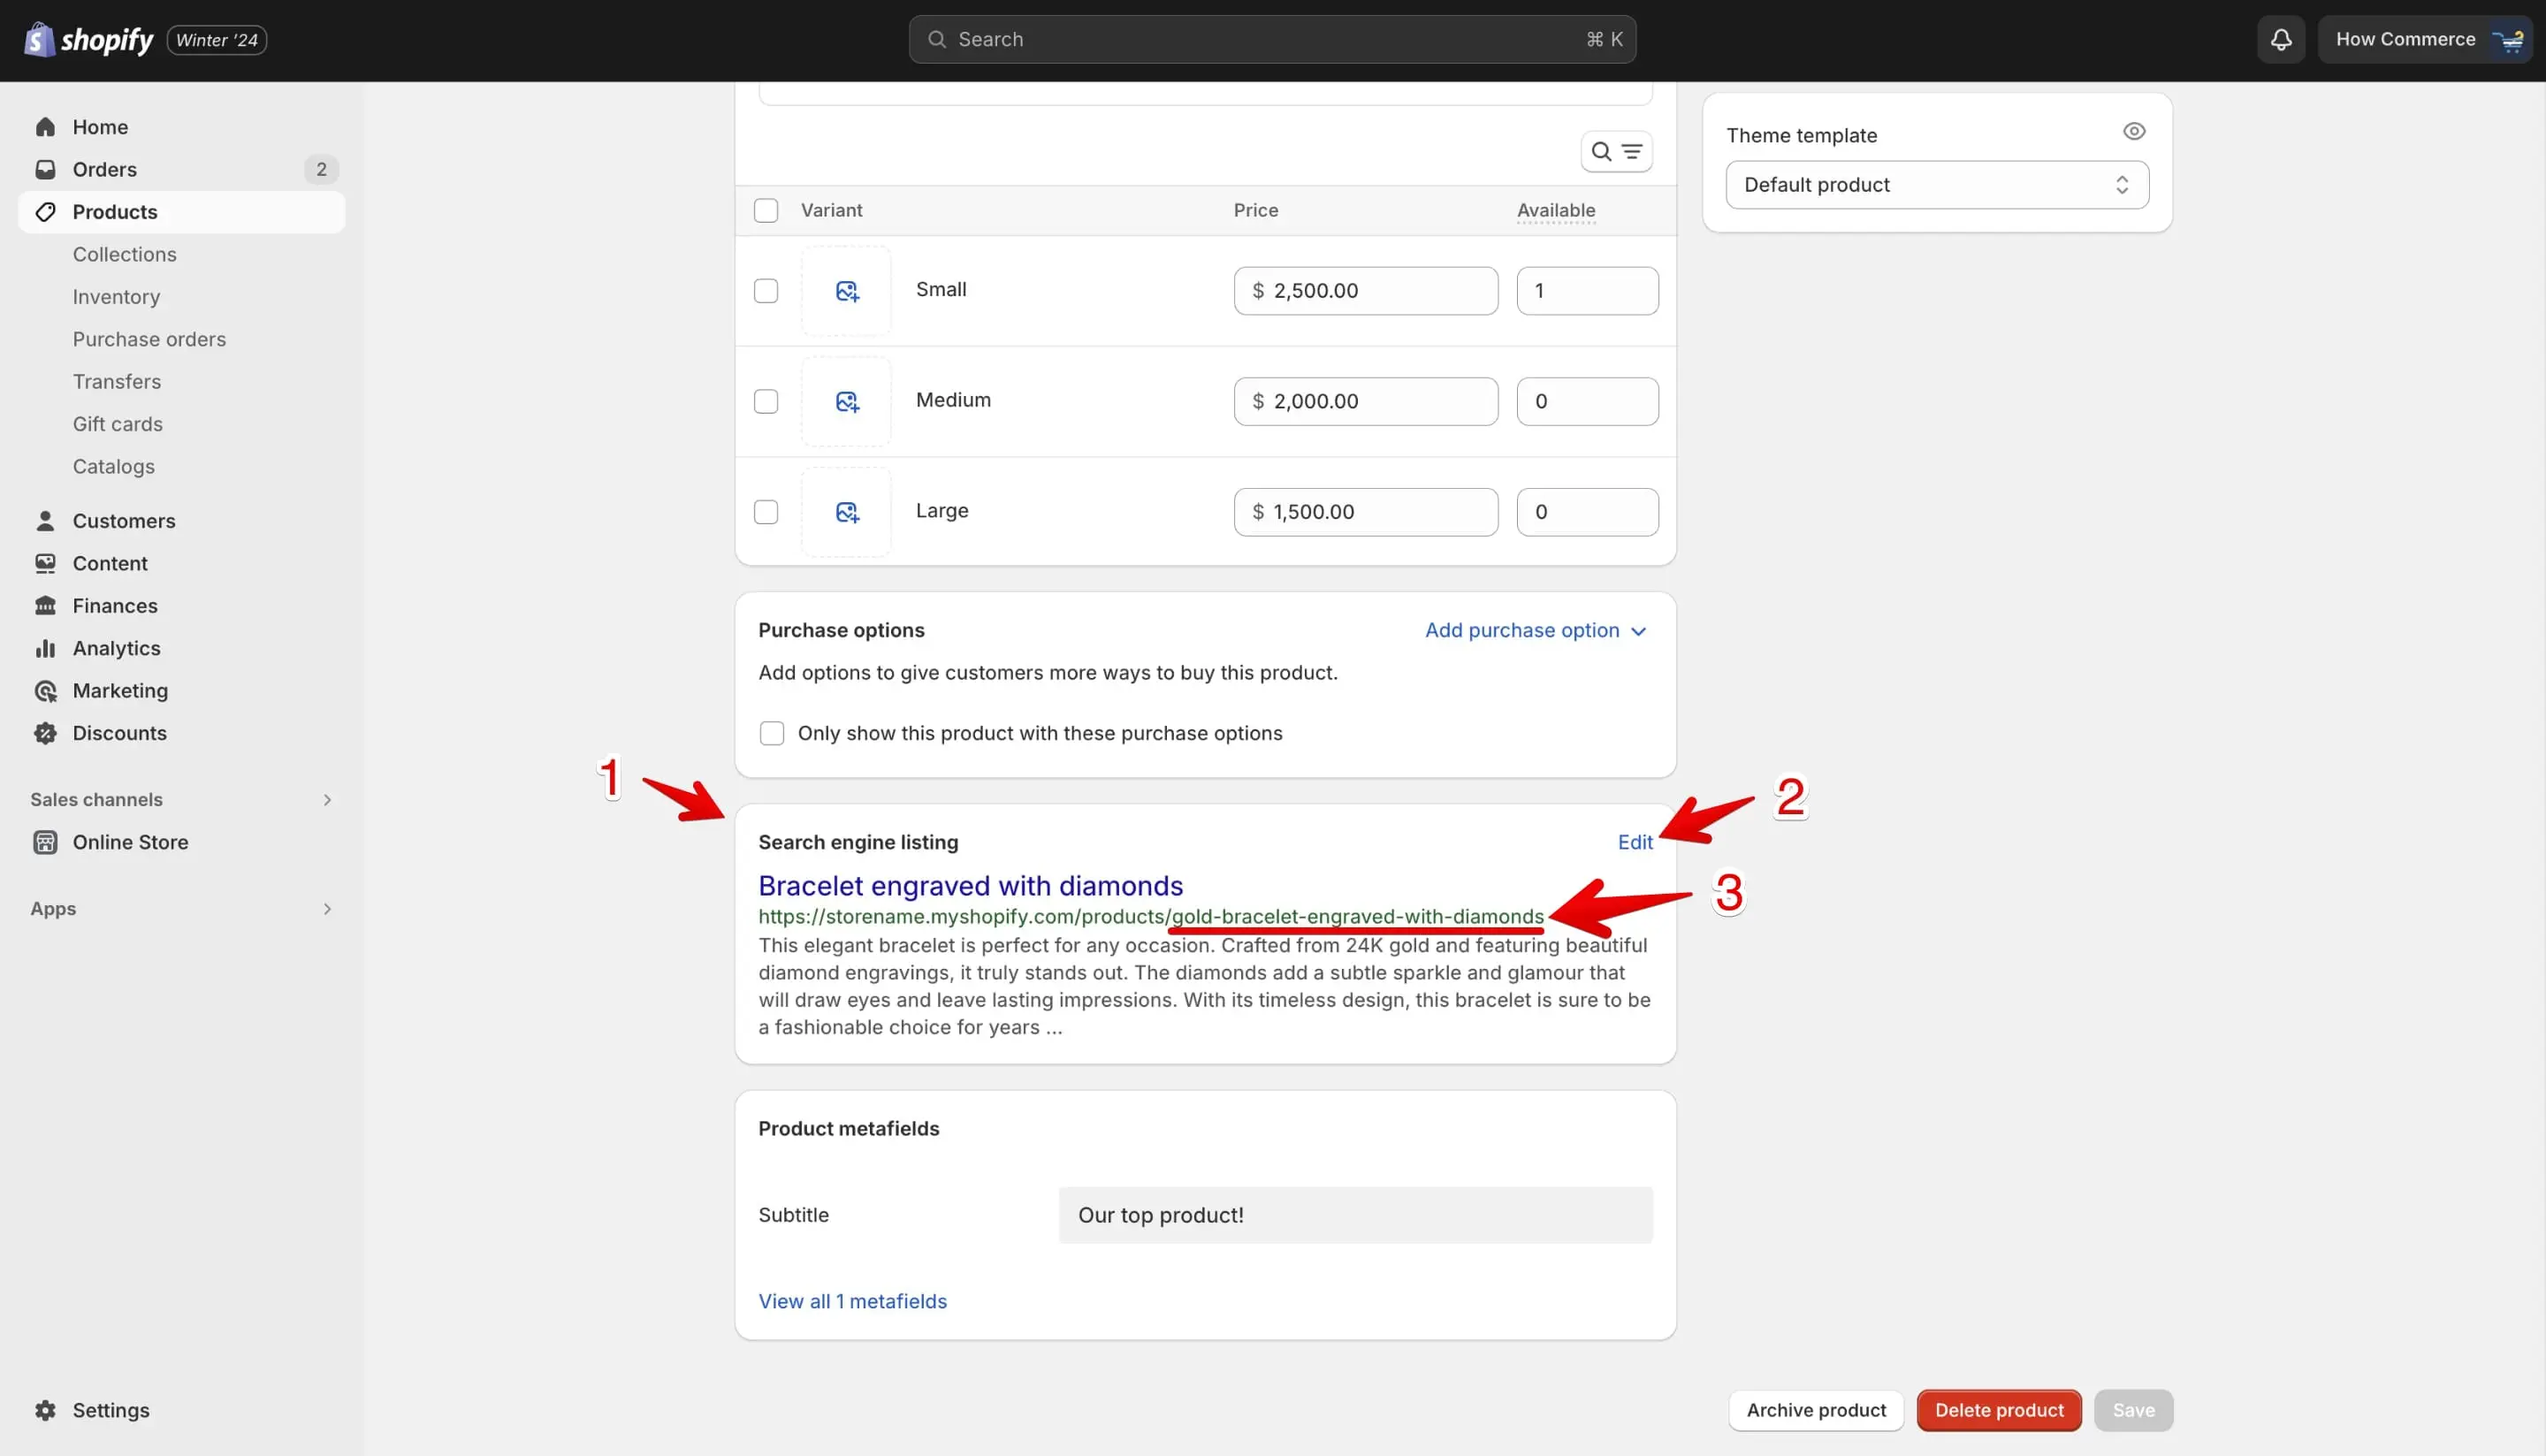Screen dimensions: 2546x1456
Task: Check the Medium variant checkbox
Action: (766, 401)
